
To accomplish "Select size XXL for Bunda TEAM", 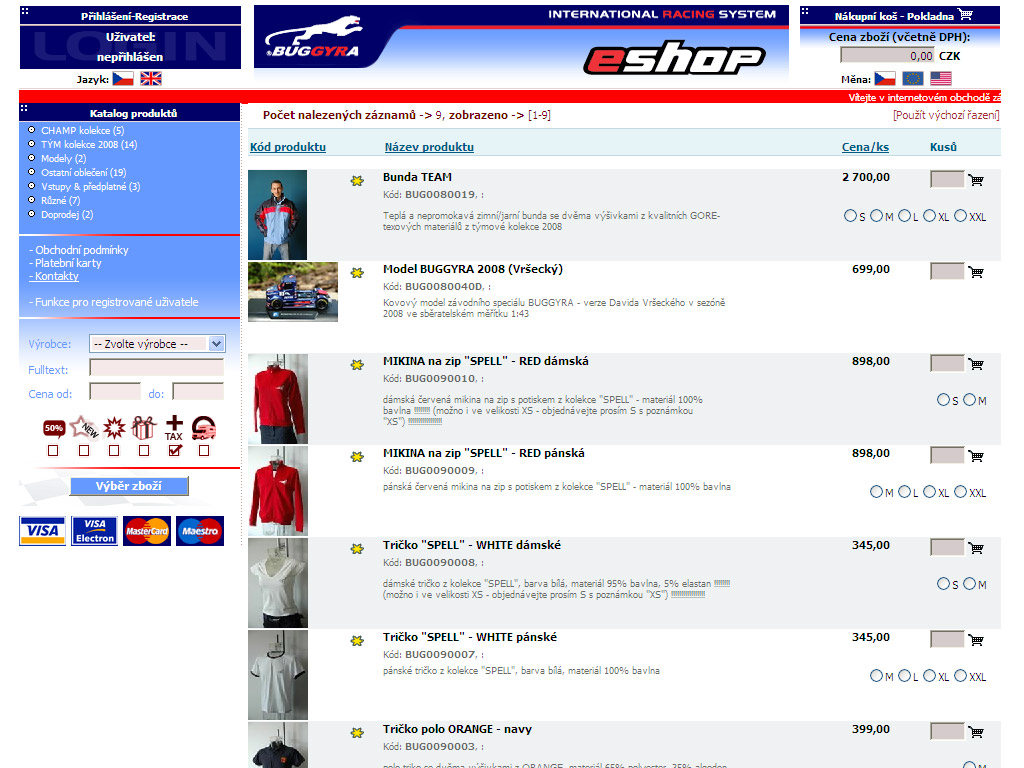I will 960,216.
